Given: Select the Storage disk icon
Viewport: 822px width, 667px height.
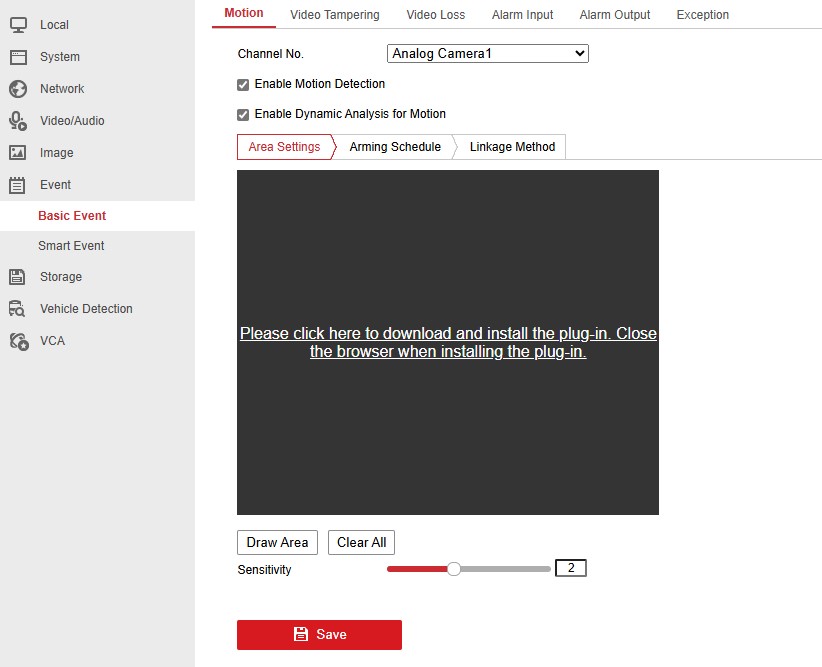Looking at the screenshot, I should tap(17, 277).
